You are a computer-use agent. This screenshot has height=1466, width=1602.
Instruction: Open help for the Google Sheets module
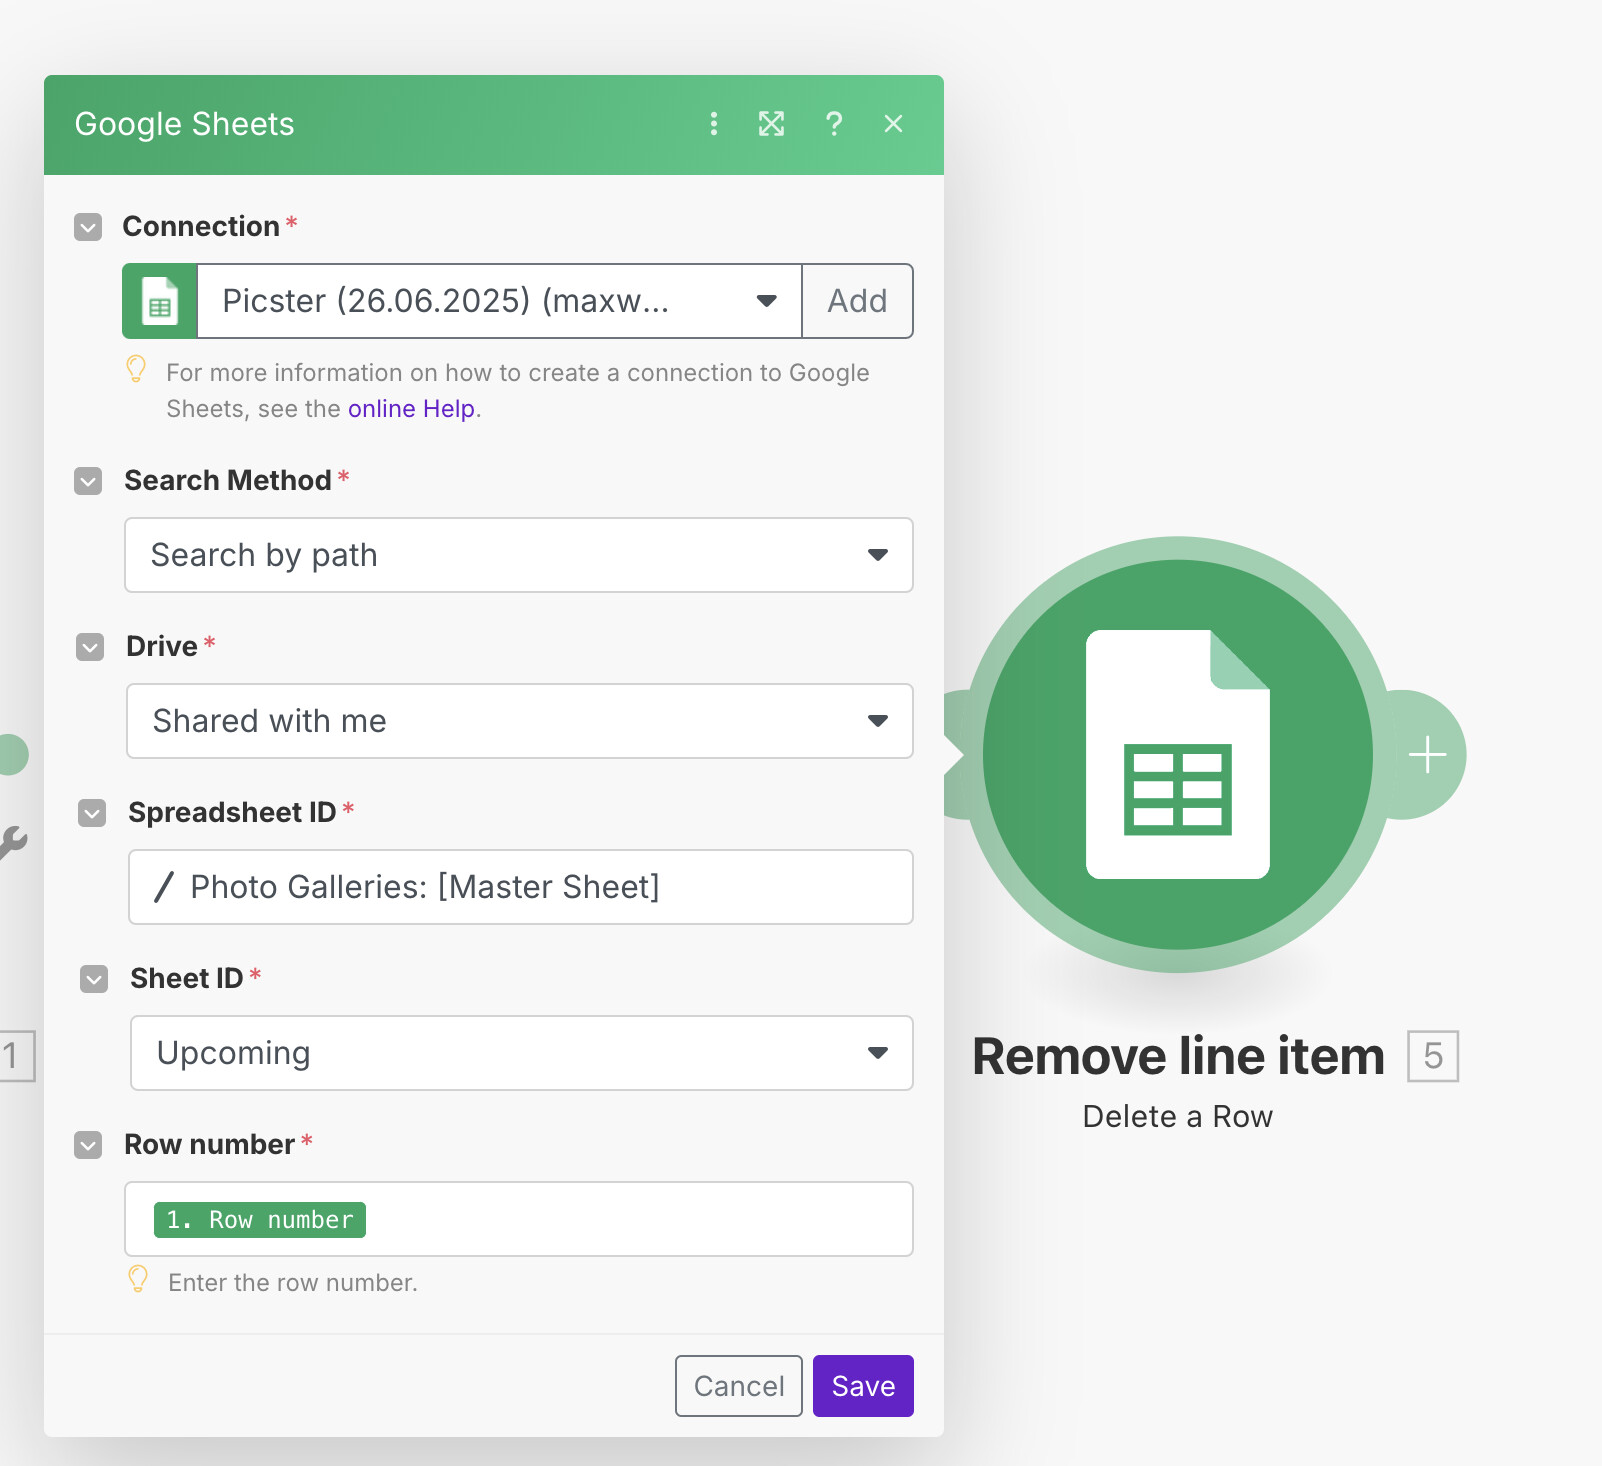[833, 123]
